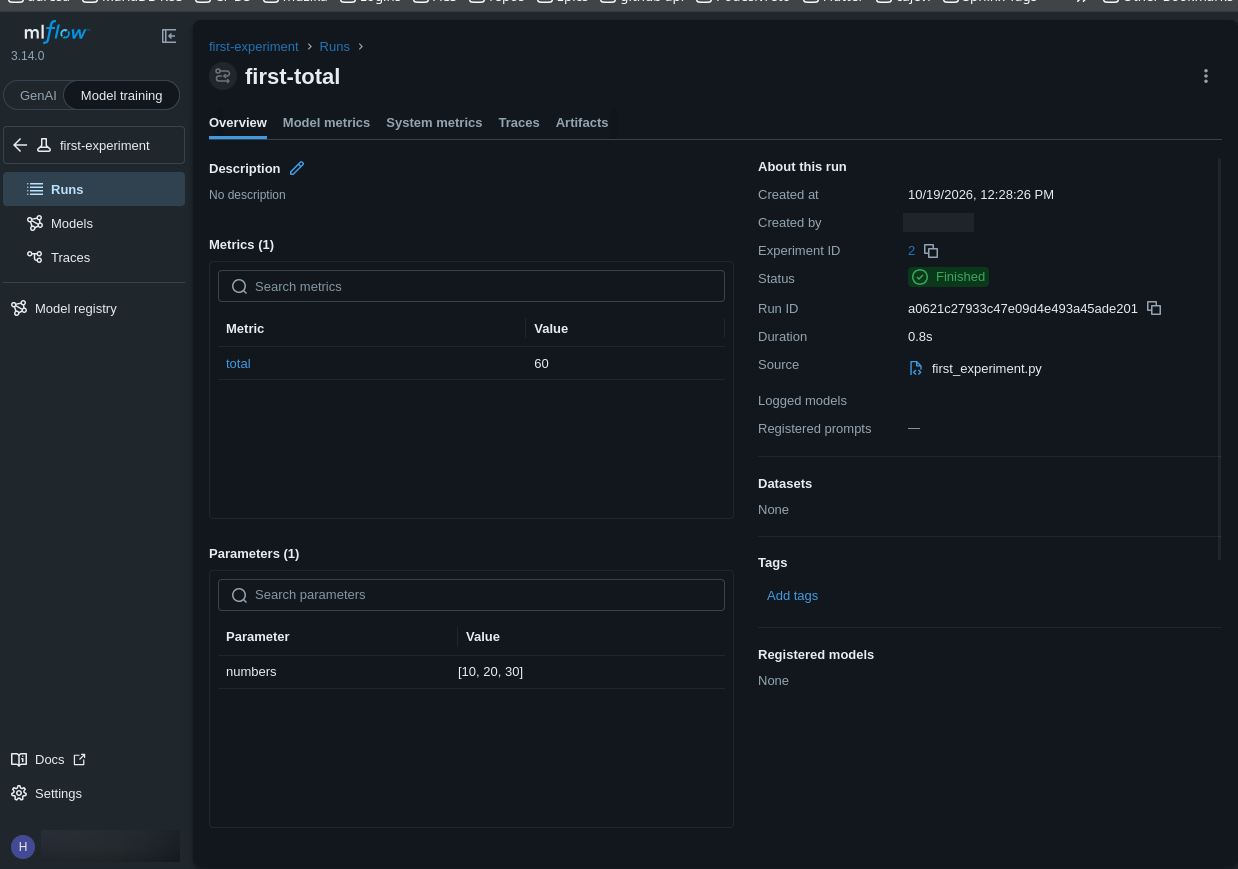1238x869 pixels.
Task: Edit the description with the pencil icon
Action: (297, 168)
